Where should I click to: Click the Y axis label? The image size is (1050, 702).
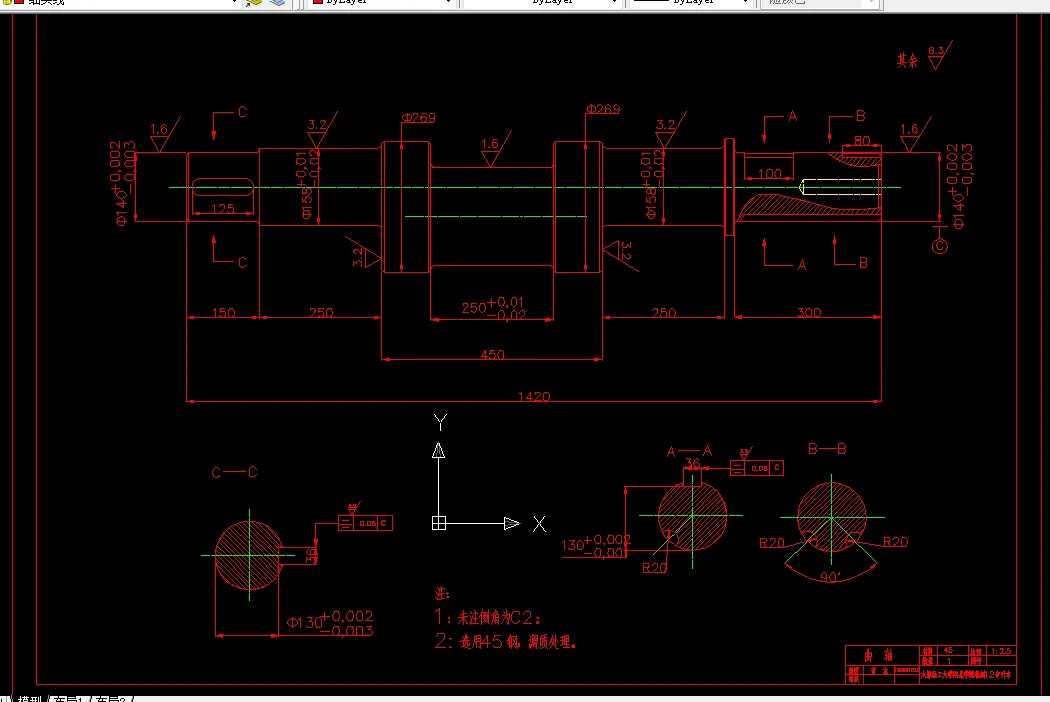(440, 422)
